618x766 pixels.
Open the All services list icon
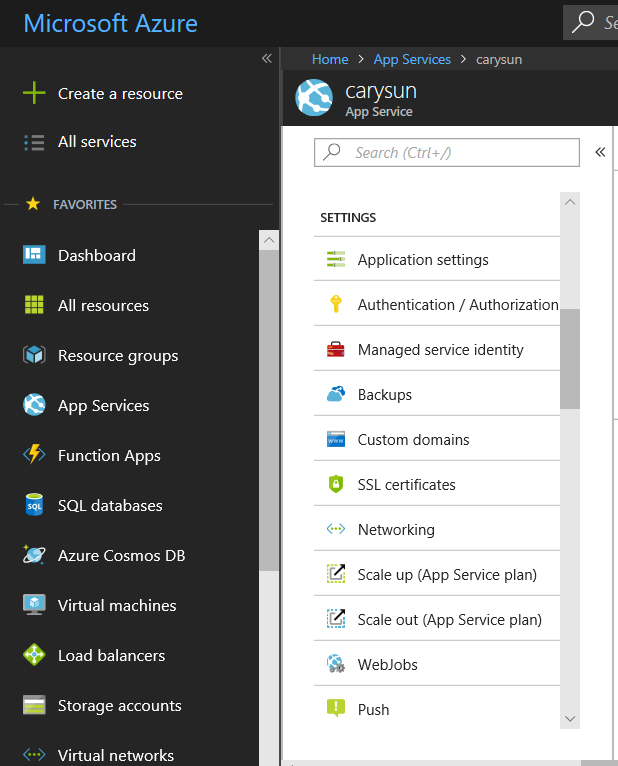(x=34, y=142)
